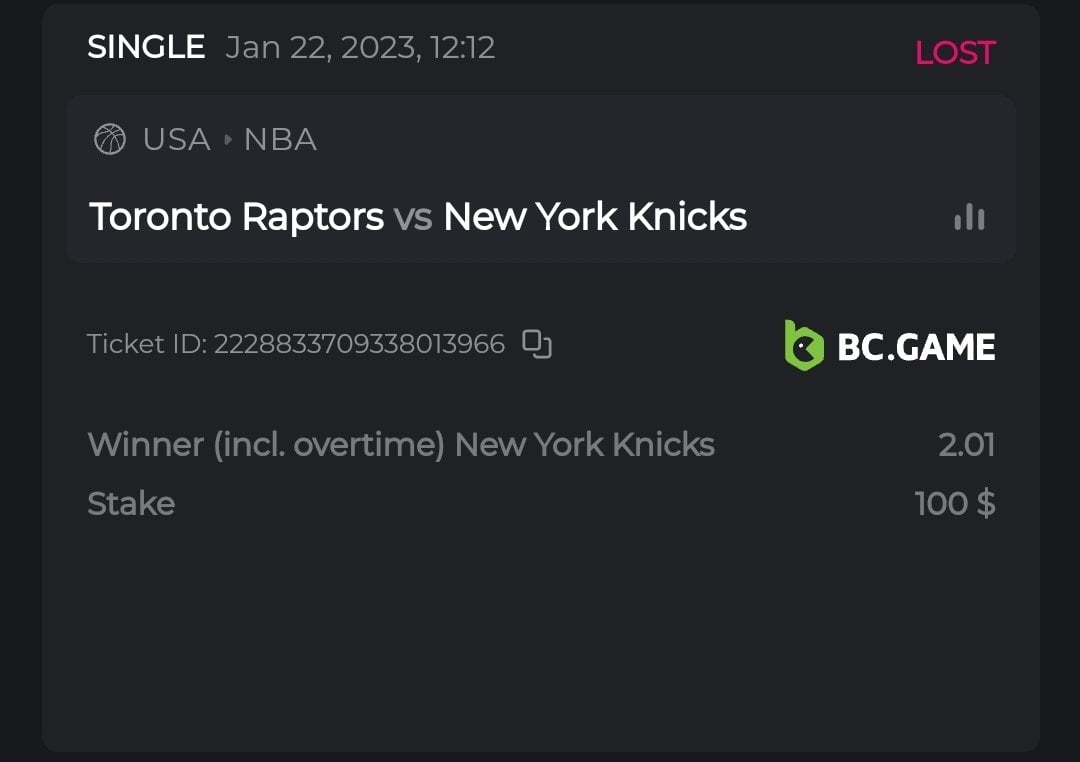This screenshot has width=1080, height=762.
Task: Click the BC.GAME brand name text
Action: pyautogui.click(x=915, y=347)
